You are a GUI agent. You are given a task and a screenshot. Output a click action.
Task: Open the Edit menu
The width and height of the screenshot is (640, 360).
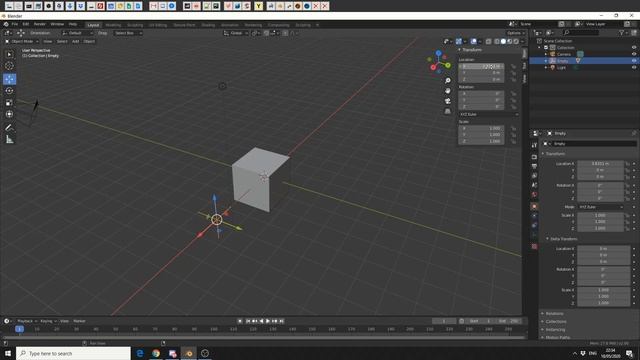click(26, 24)
